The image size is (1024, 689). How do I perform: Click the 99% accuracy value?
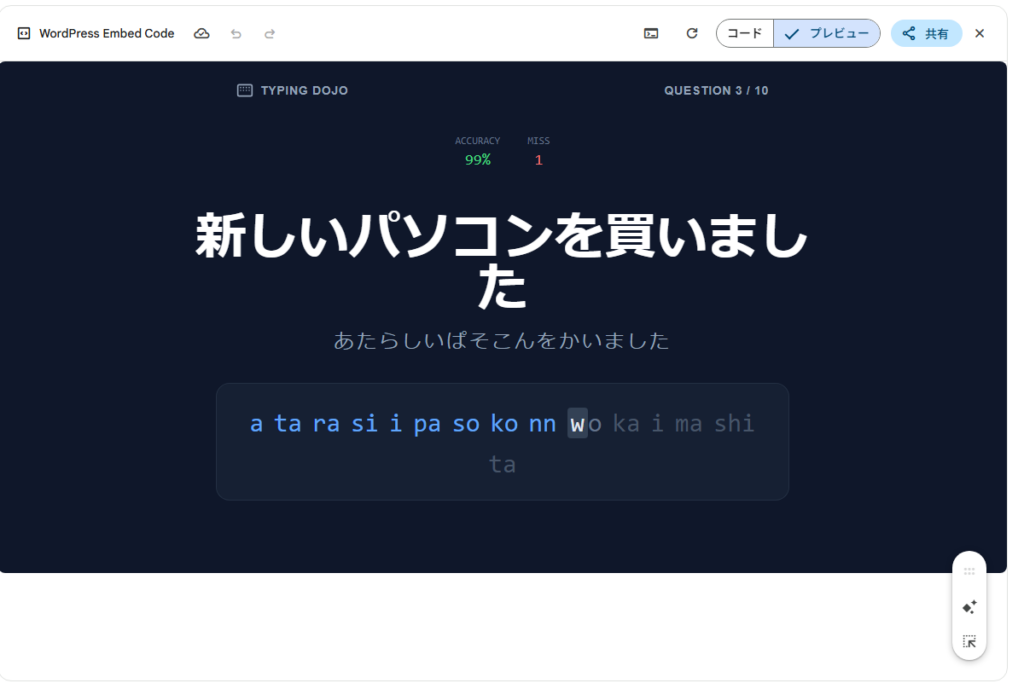click(x=477, y=160)
